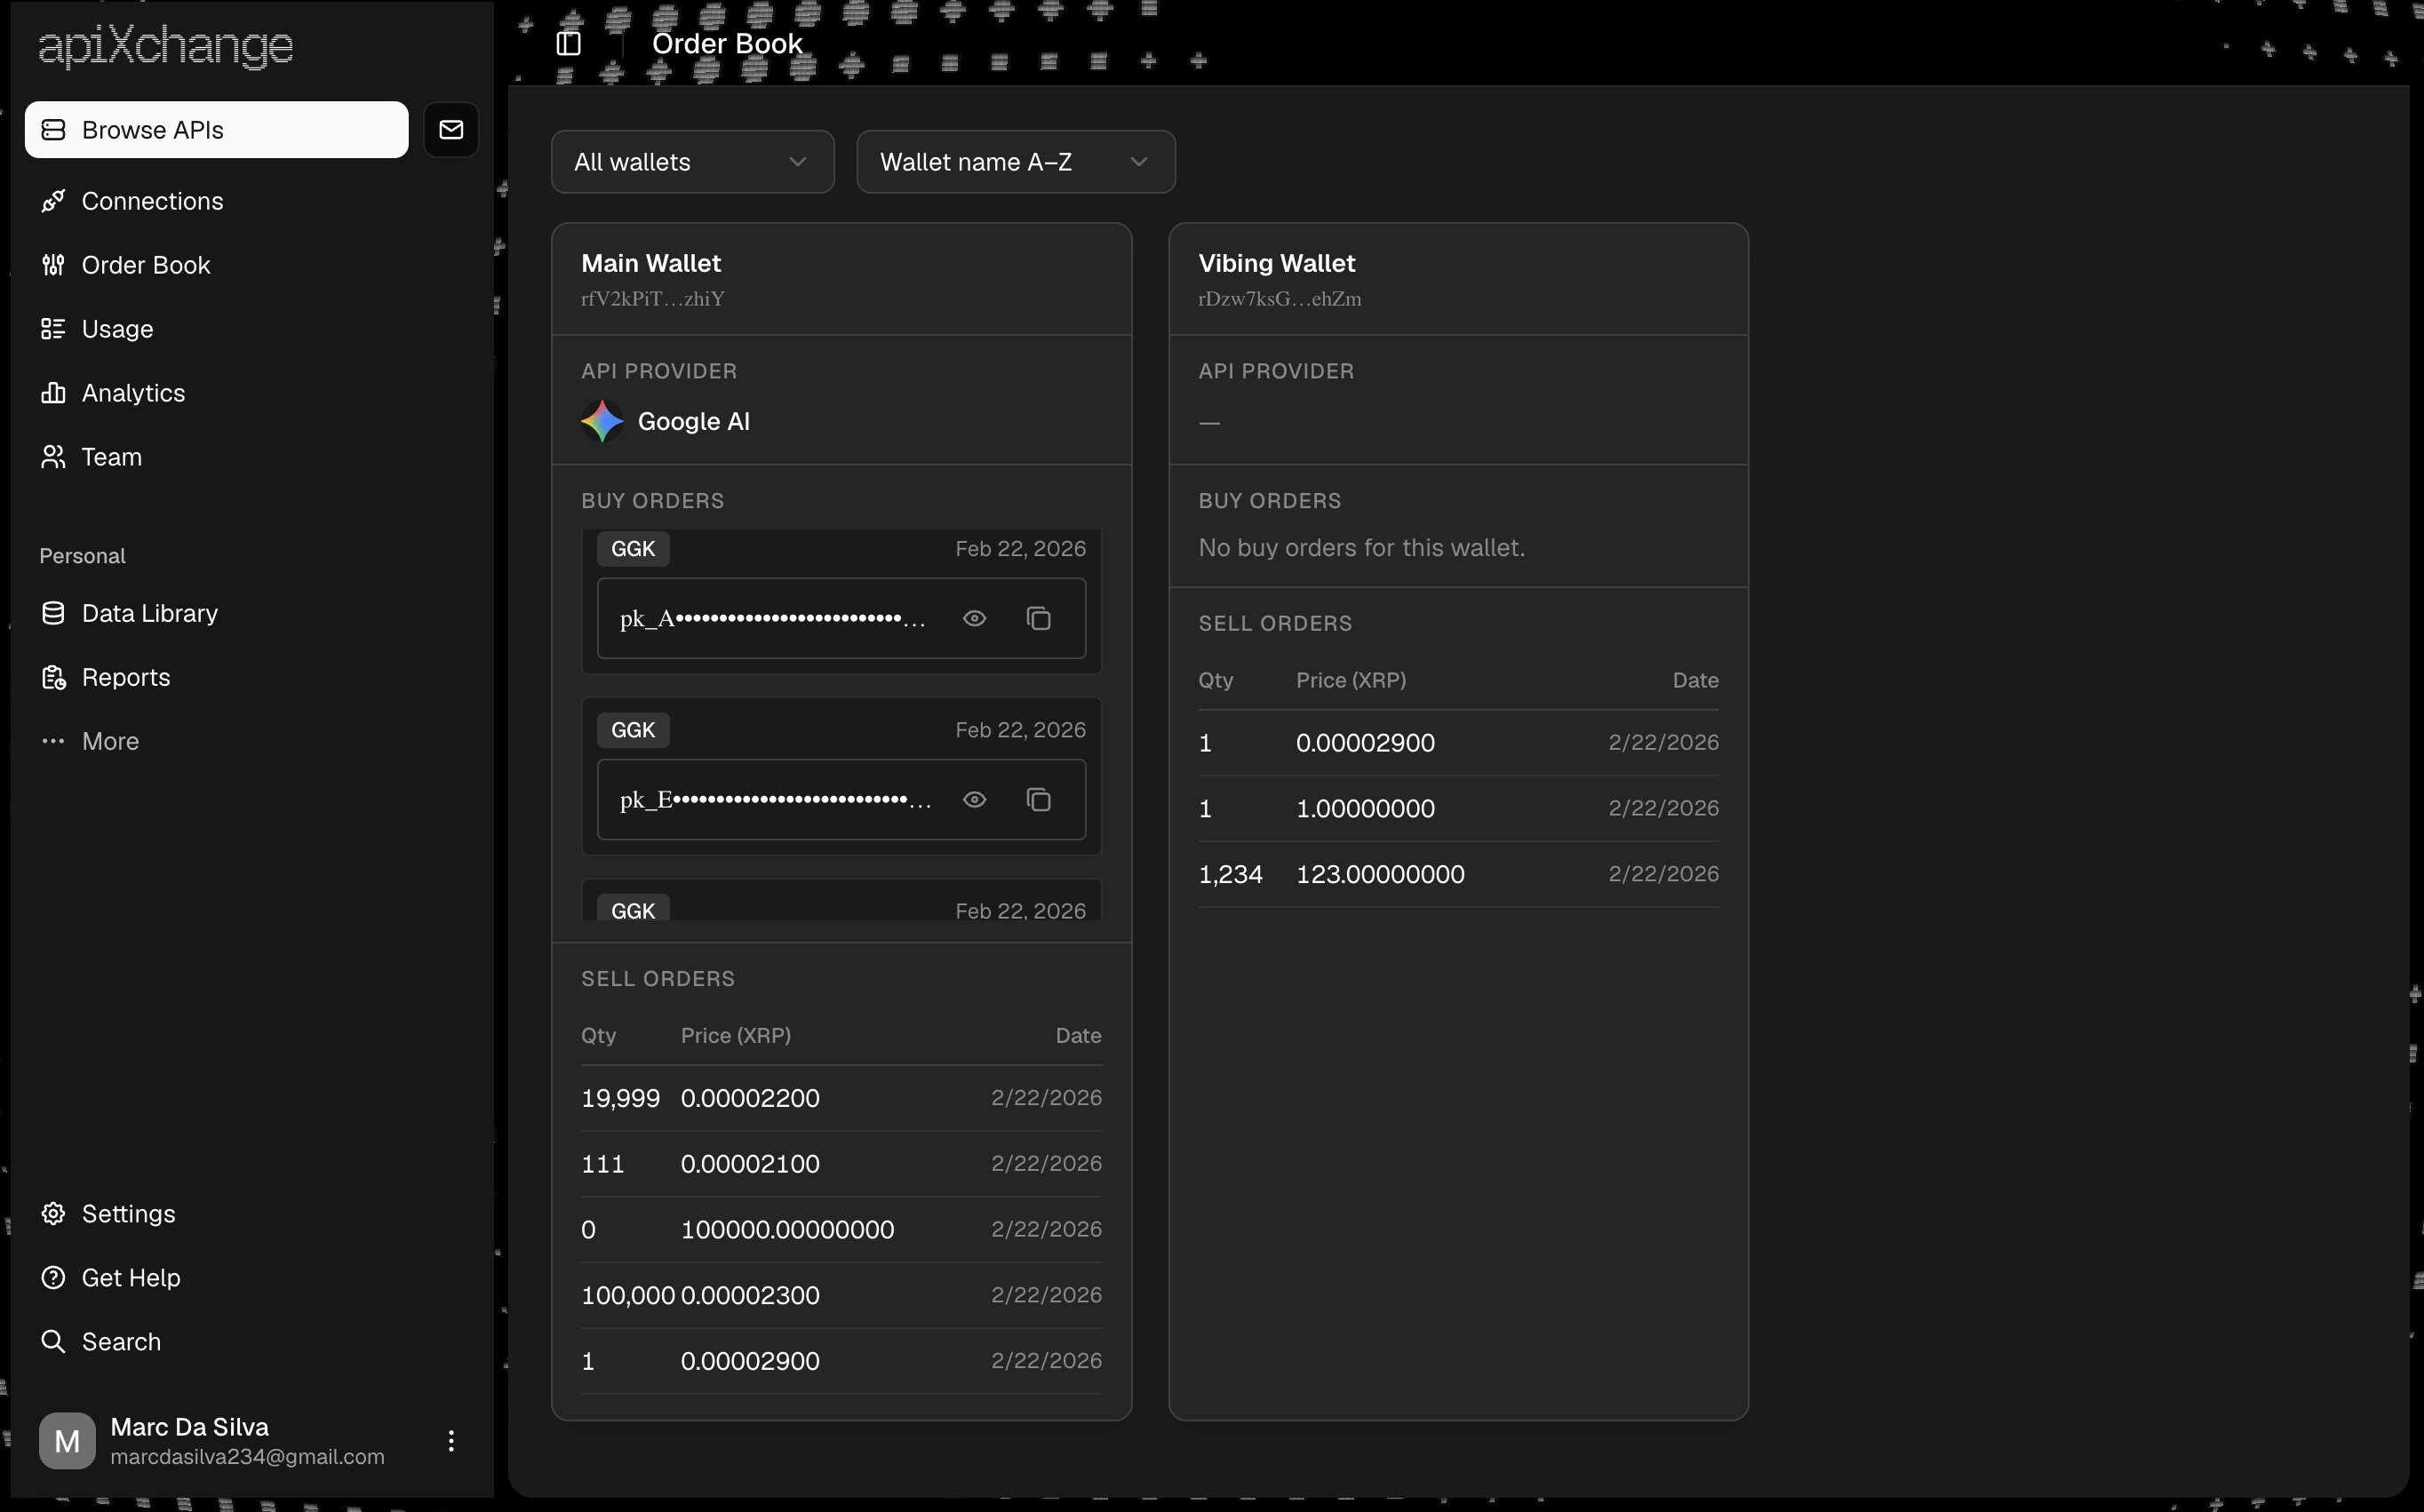Open the Analytics sidebar item
Screen dimensions: 2424x1512
[x=133, y=393]
